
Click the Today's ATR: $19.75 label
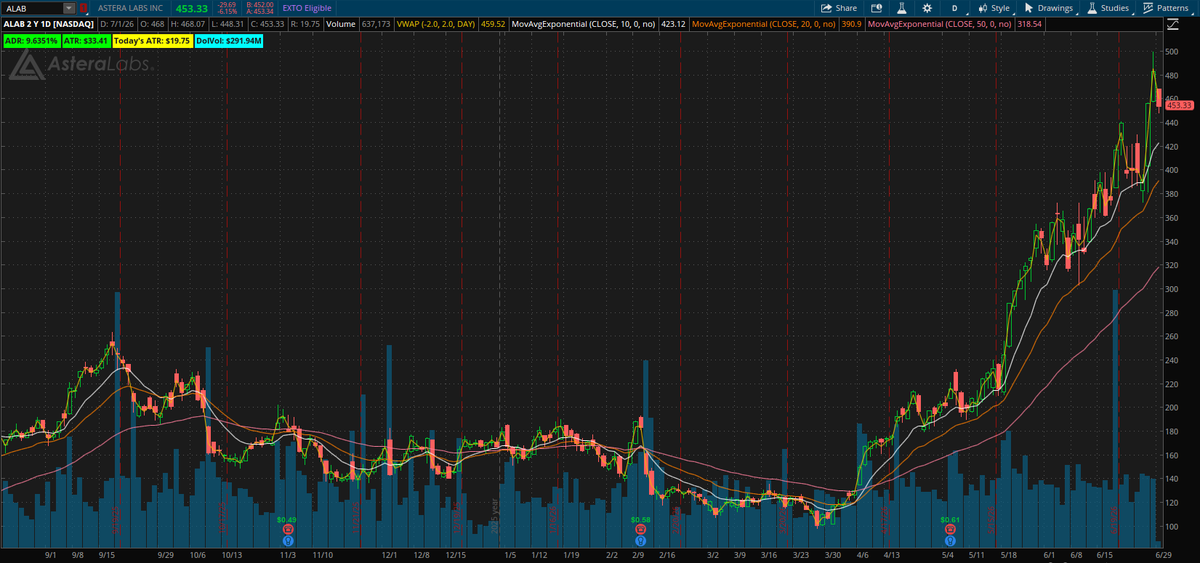pyautogui.click(x=153, y=41)
